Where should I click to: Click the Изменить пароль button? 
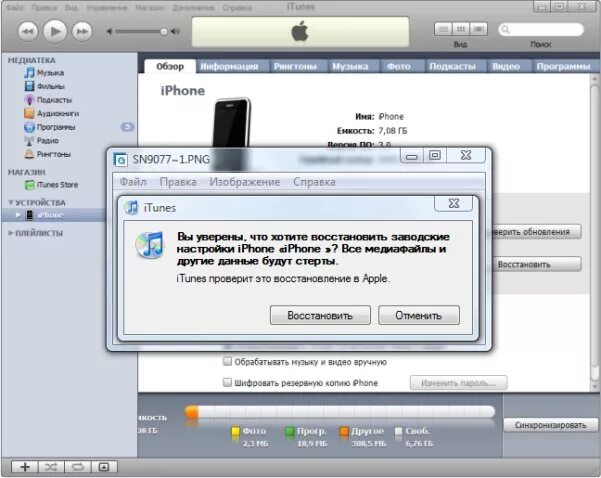click(458, 383)
